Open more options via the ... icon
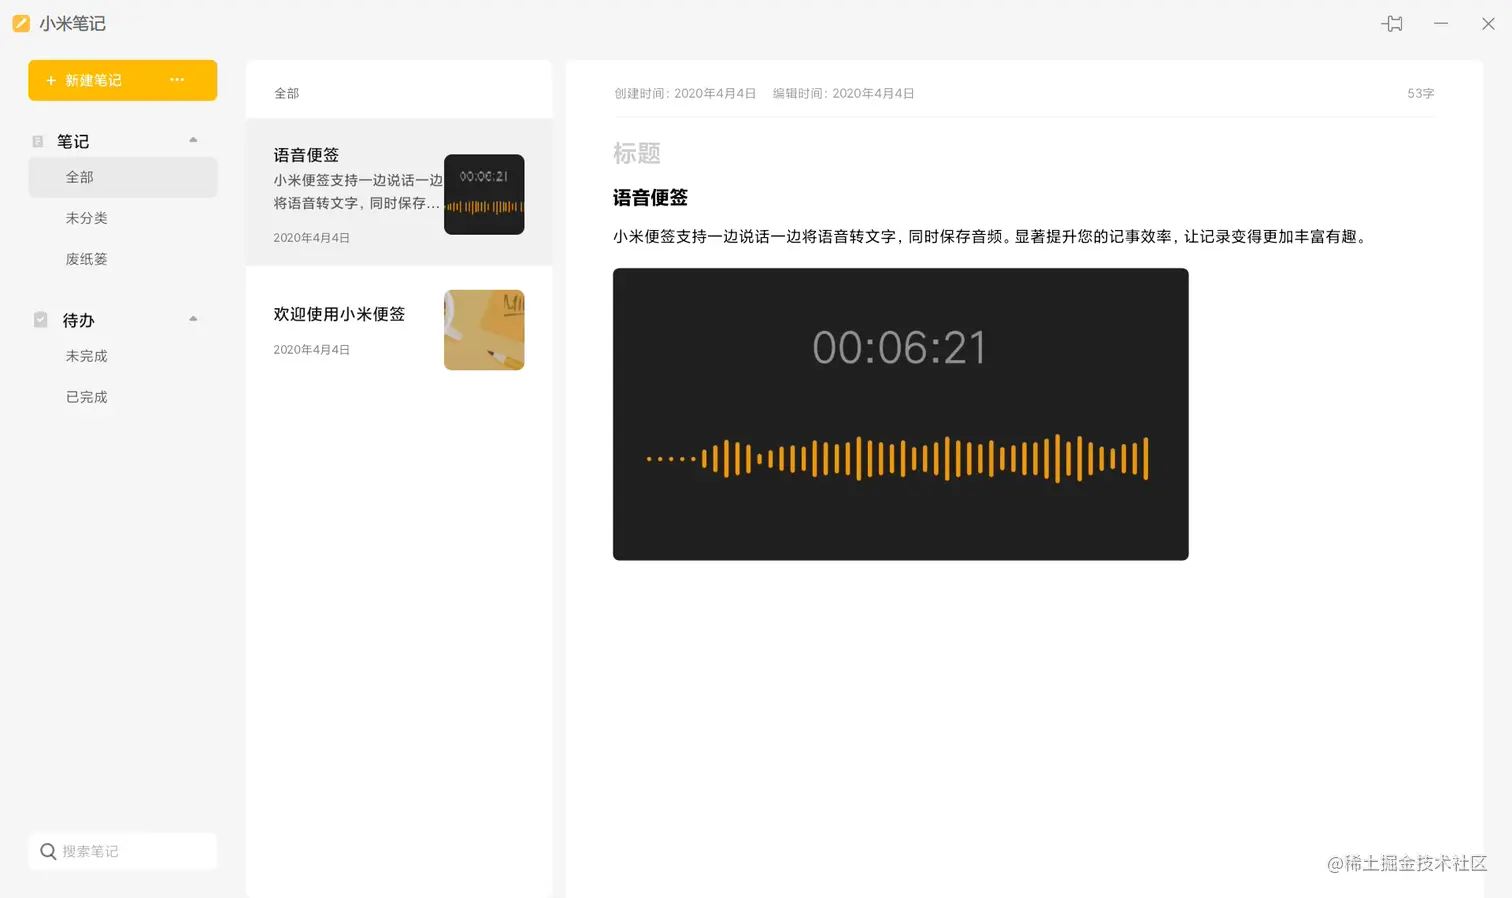This screenshot has height=898, width=1512. (x=177, y=80)
